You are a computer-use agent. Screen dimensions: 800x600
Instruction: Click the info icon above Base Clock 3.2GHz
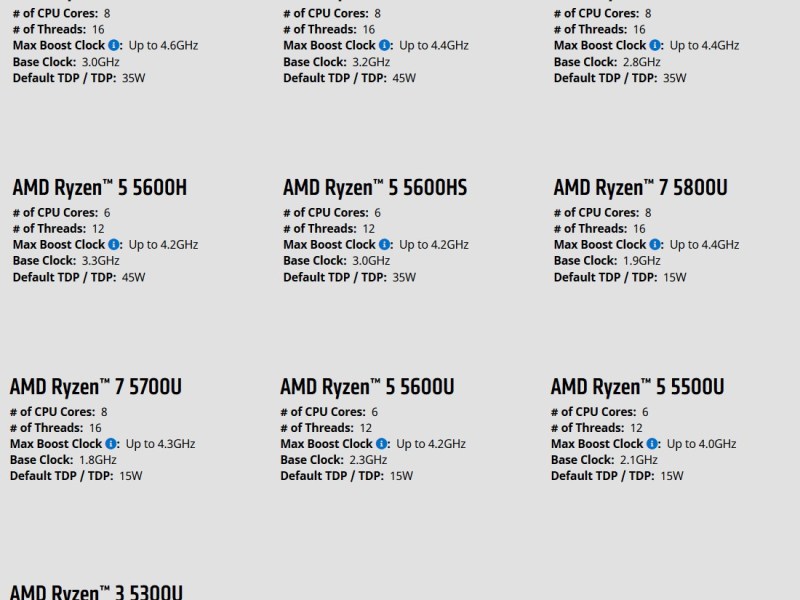tap(384, 46)
